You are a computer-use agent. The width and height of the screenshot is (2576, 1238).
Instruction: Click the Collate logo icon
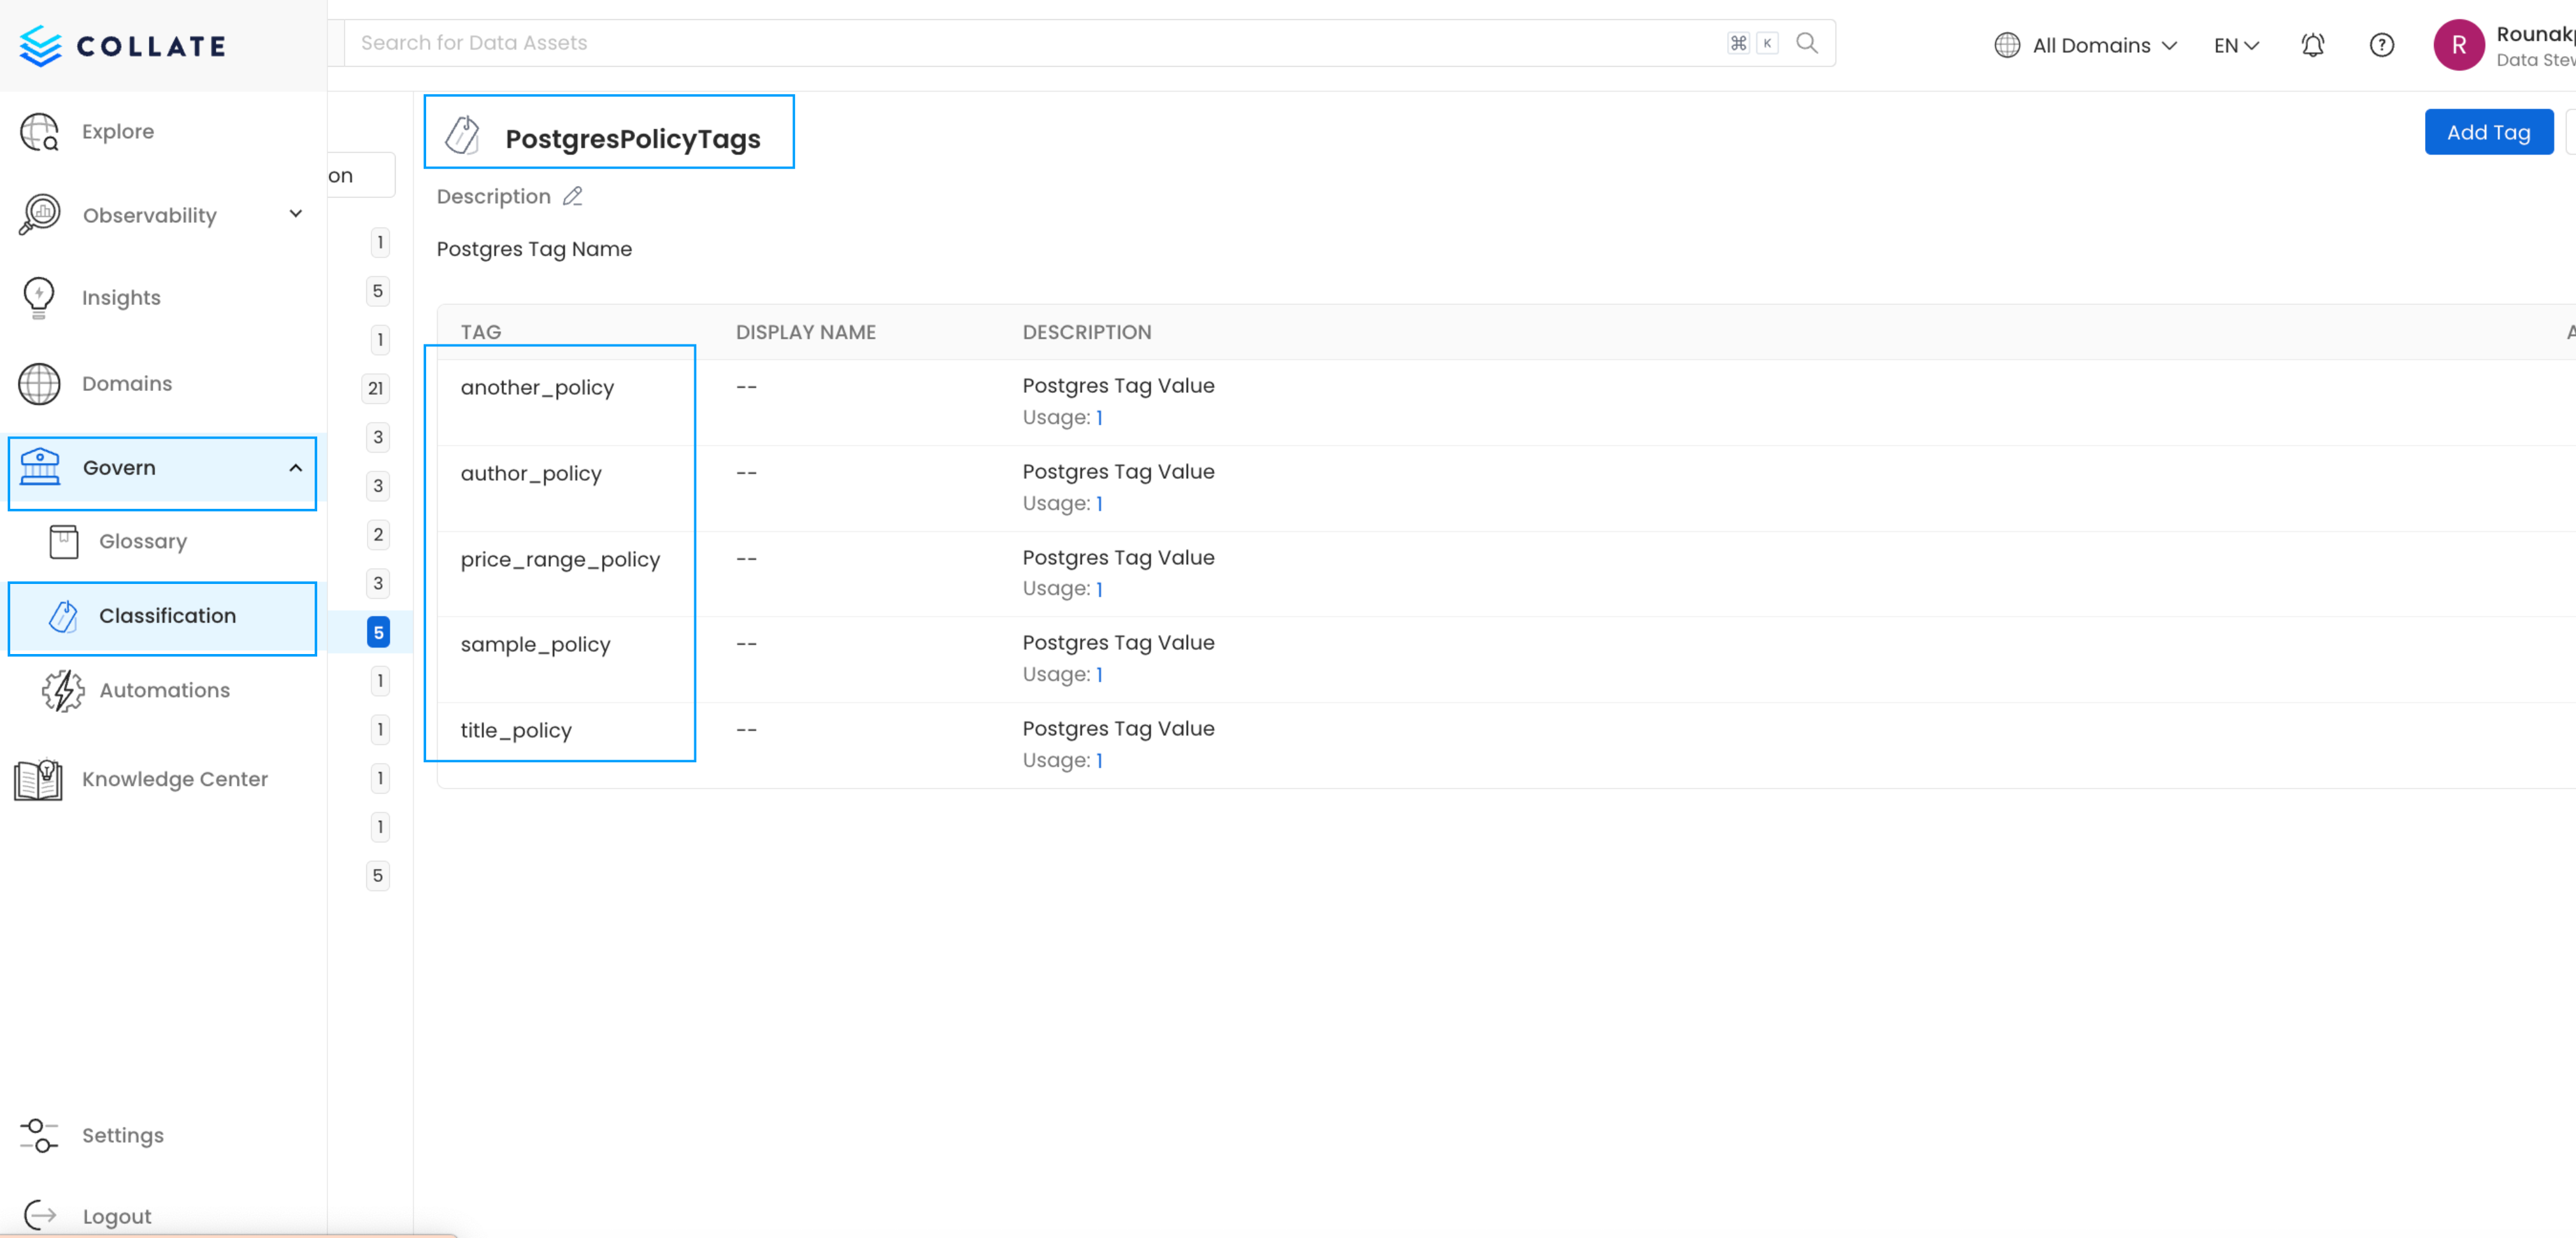pyautogui.click(x=39, y=45)
